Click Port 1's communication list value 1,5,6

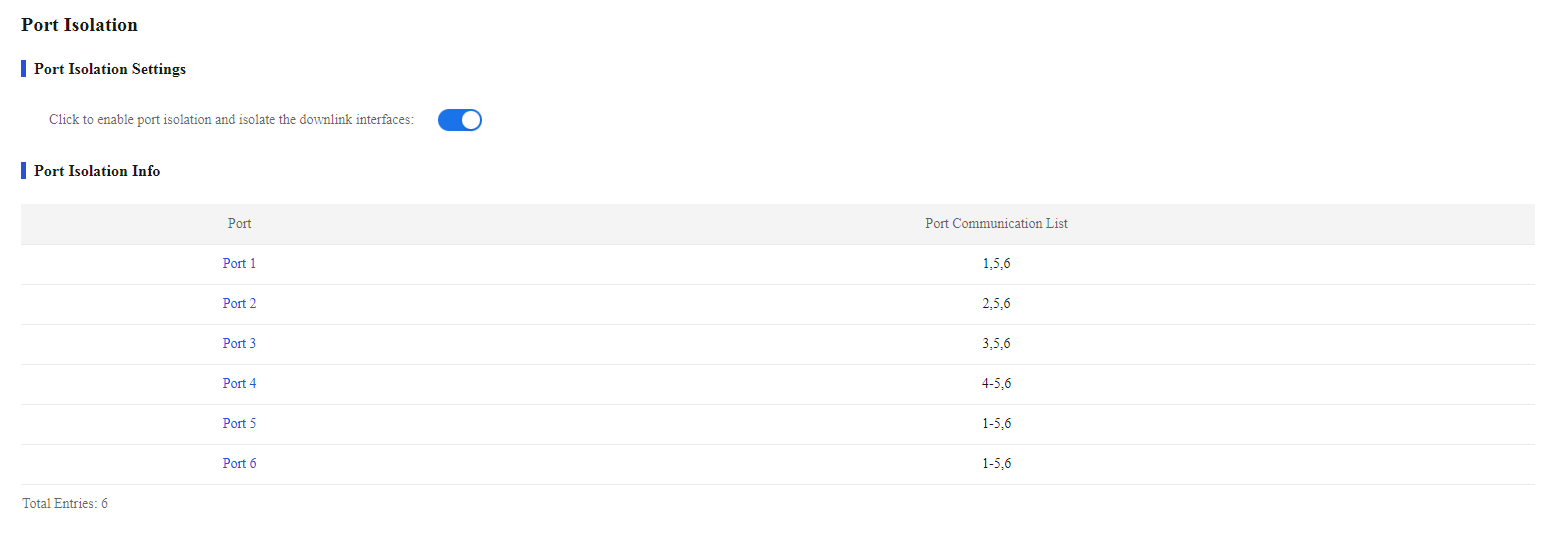(x=996, y=264)
